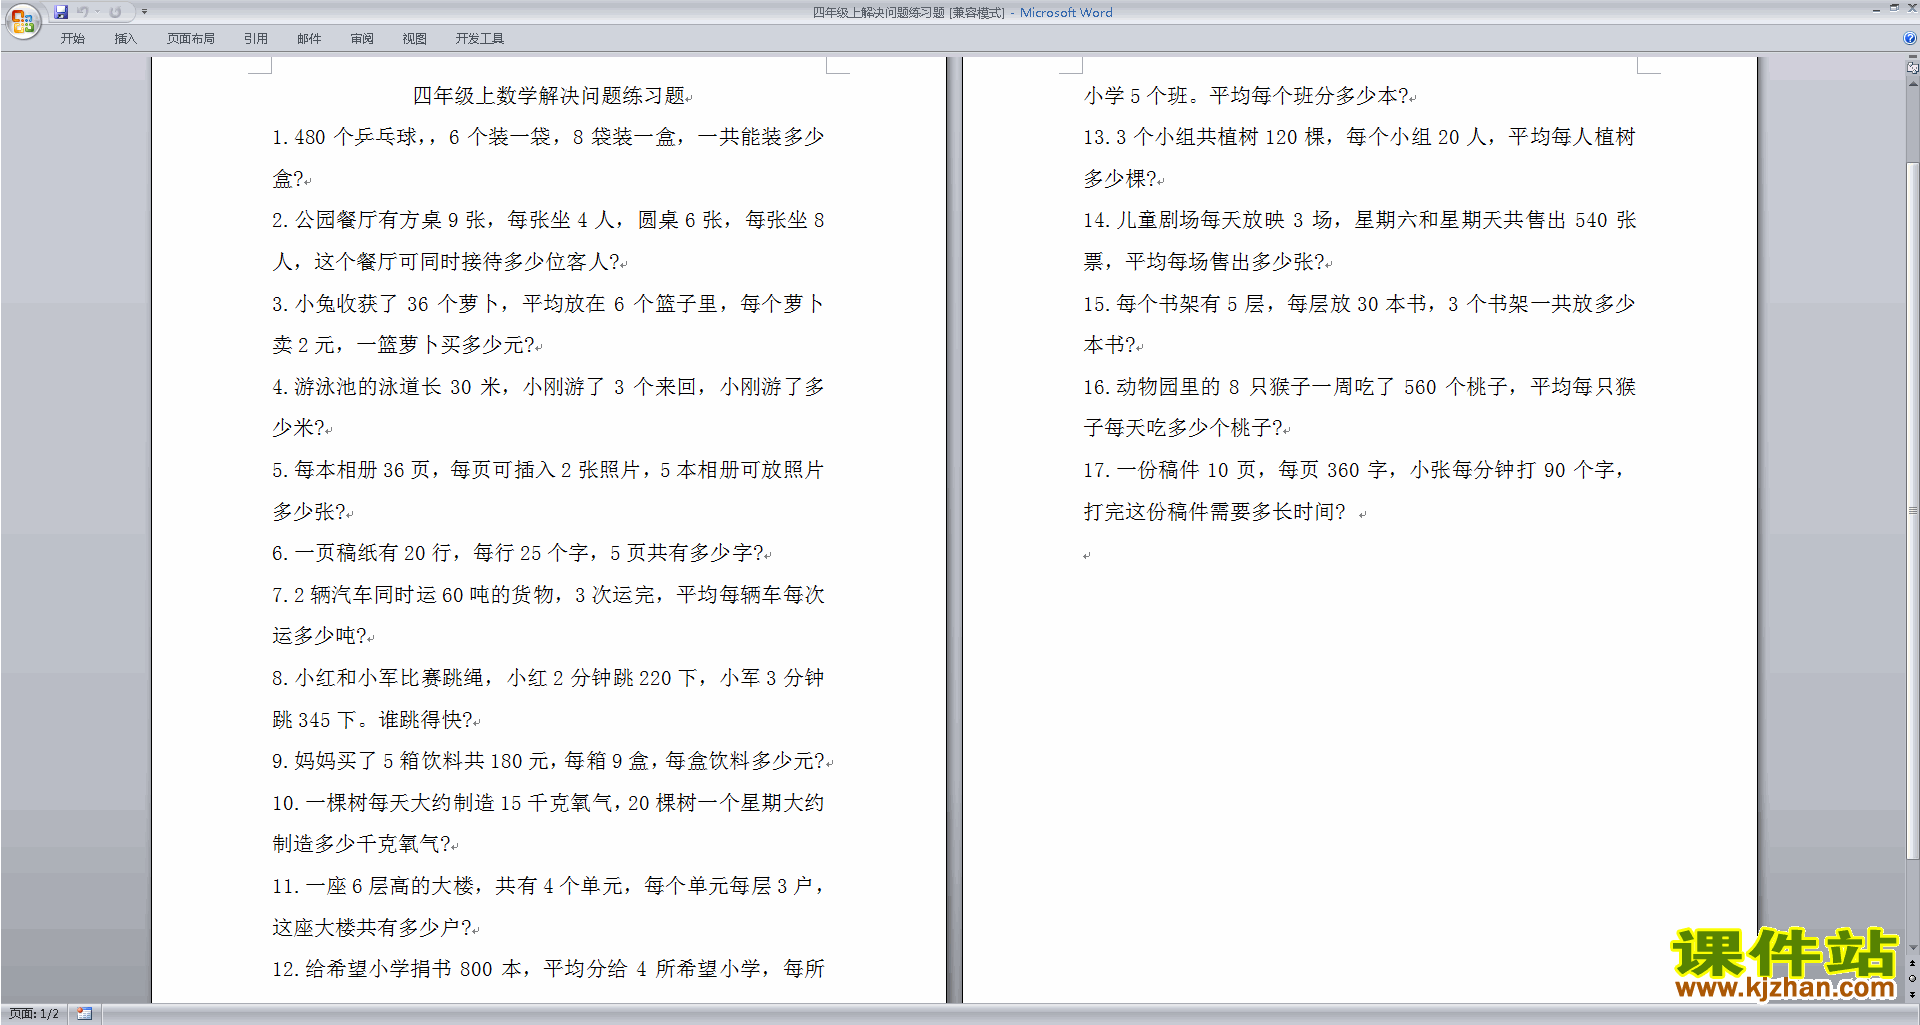Open the 开始 ribbon tab
The width and height of the screenshot is (1920, 1025).
pyautogui.click(x=72, y=38)
